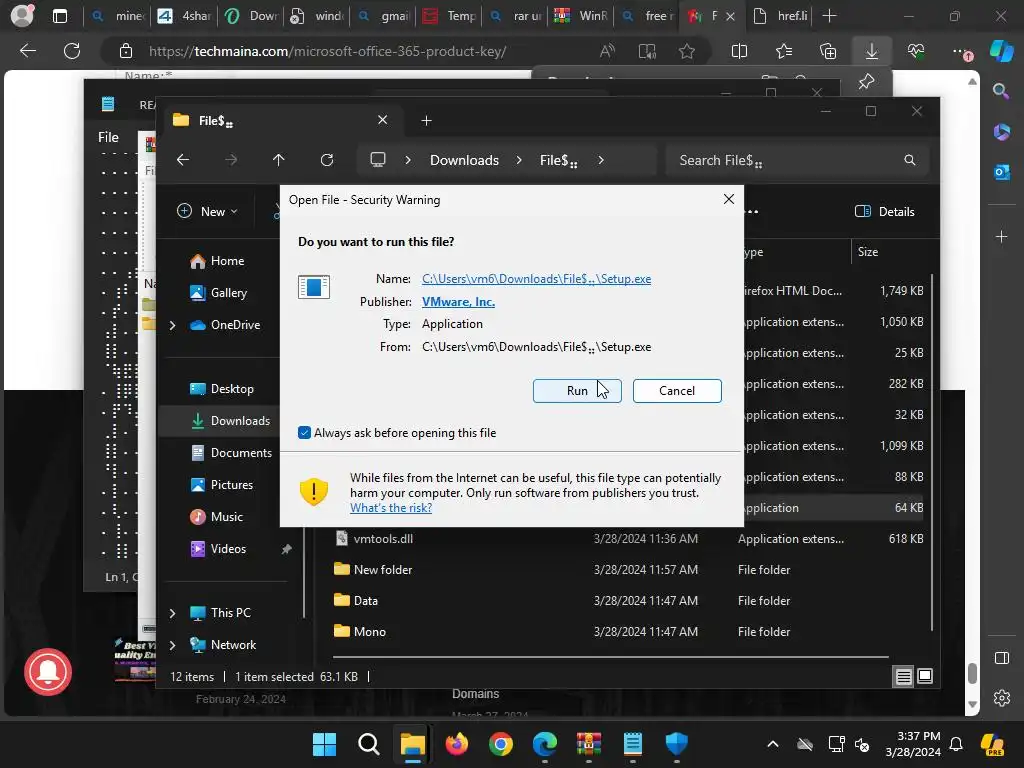Expand chevron before Downloads breadcrumb
This screenshot has width=1024, height=768.
408,160
